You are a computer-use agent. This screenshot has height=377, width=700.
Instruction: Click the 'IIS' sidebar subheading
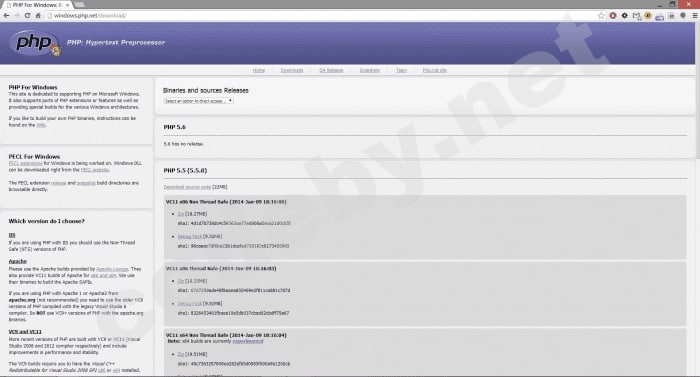pos(12,235)
